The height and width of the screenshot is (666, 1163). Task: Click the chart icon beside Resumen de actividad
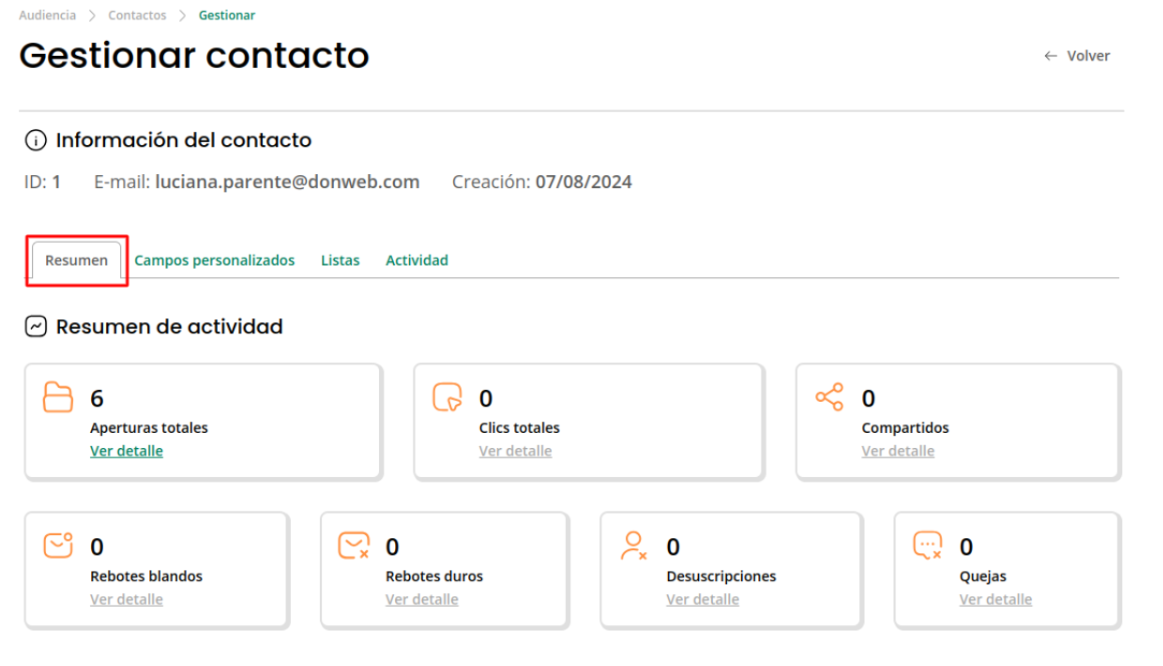coord(36,326)
